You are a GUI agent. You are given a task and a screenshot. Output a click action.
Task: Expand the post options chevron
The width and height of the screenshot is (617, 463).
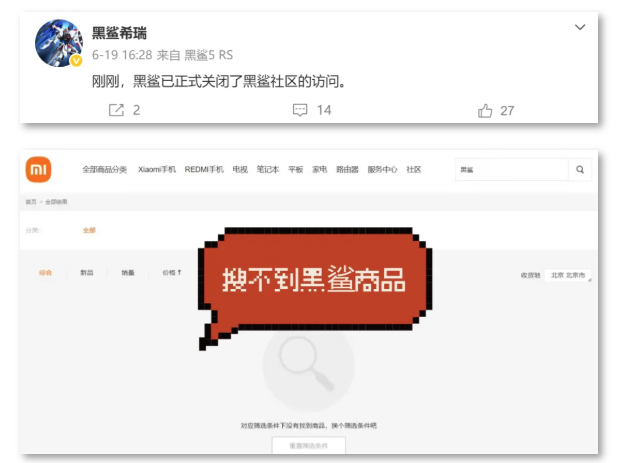point(580,27)
